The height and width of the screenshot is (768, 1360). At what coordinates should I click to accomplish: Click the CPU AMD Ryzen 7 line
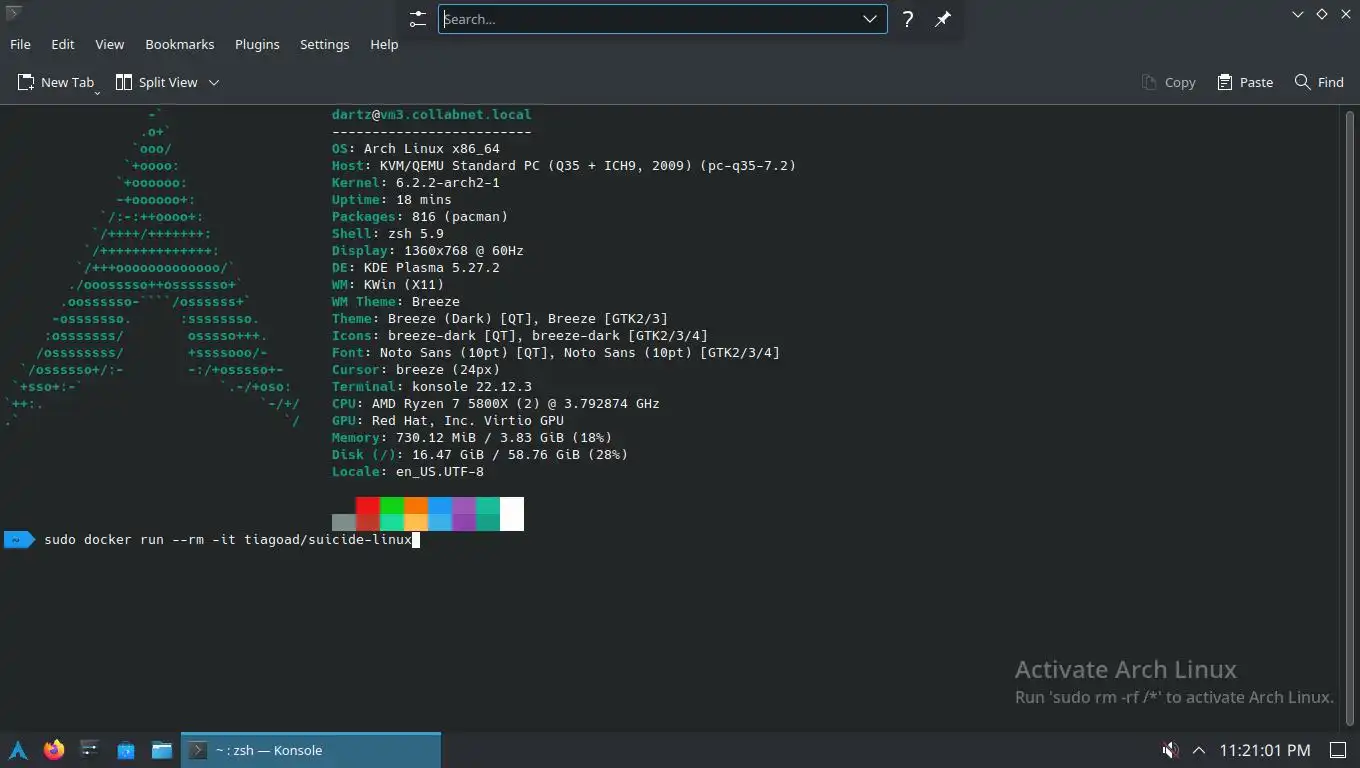click(x=496, y=403)
